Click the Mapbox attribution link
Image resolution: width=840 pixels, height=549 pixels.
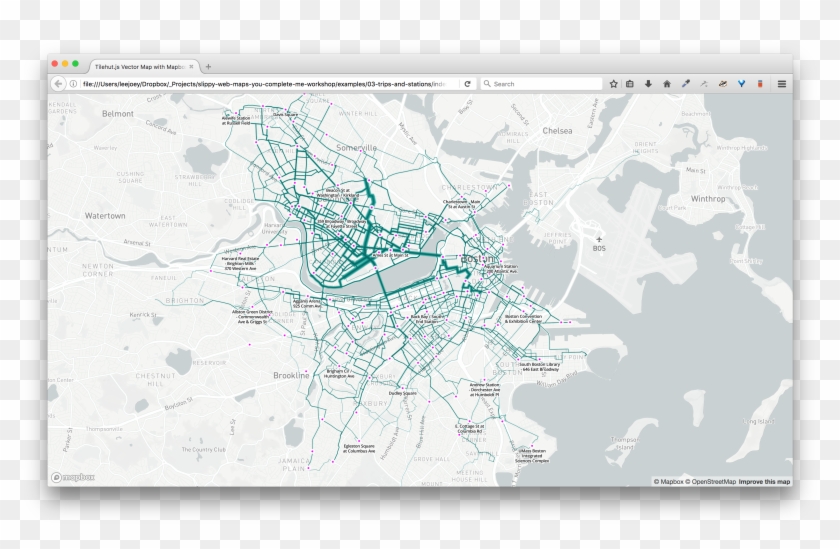tap(669, 482)
